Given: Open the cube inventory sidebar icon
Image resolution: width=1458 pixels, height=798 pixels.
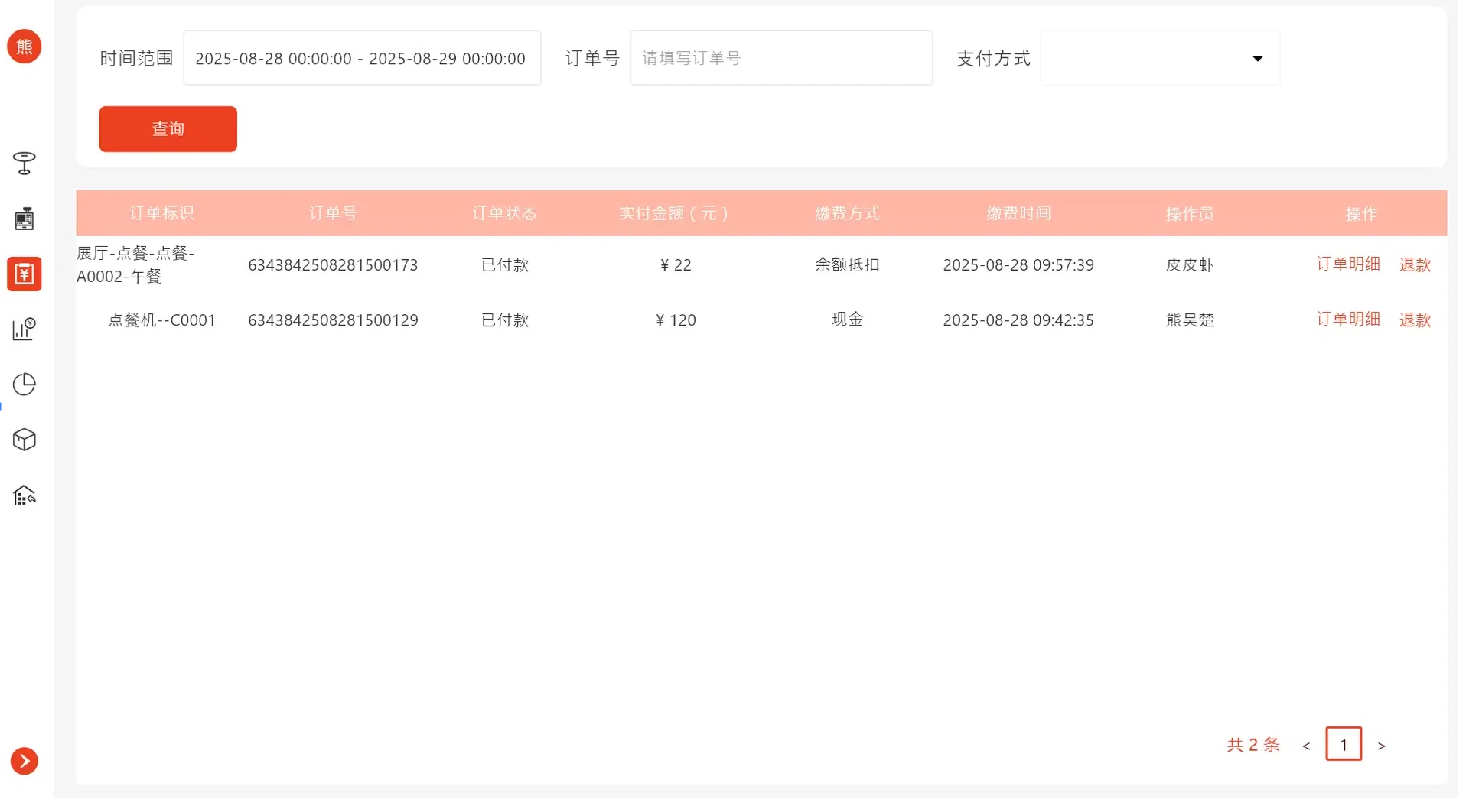Looking at the screenshot, I should click(24, 439).
